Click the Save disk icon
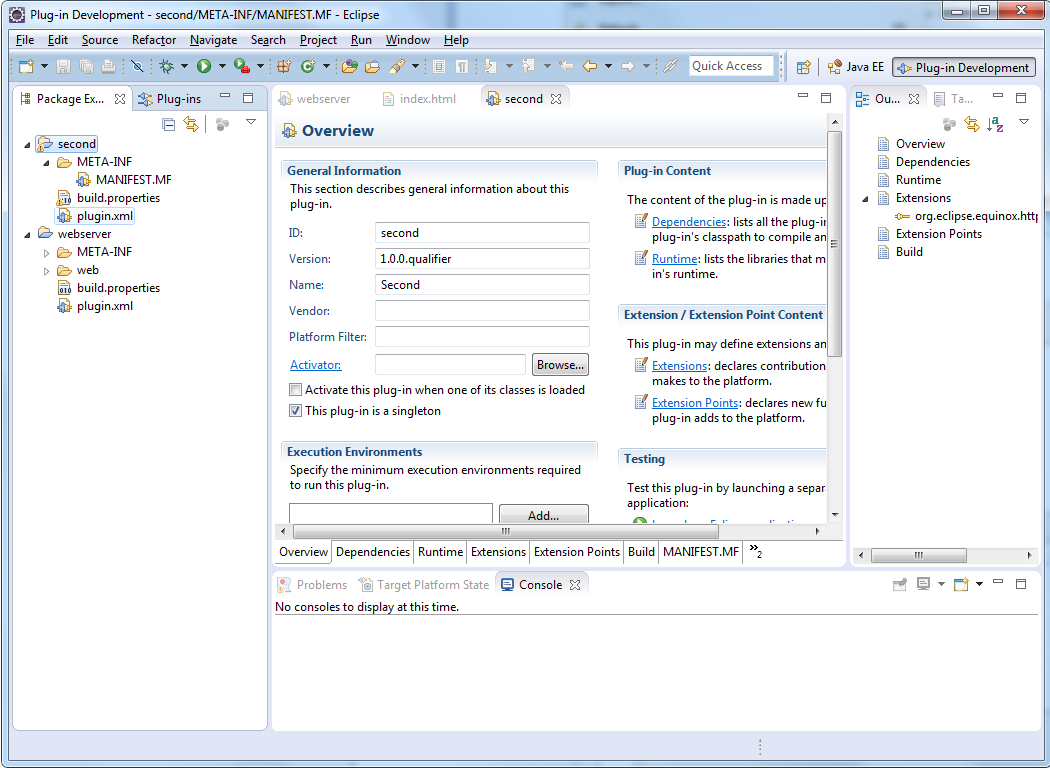This screenshot has width=1050, height=768. 64,66
